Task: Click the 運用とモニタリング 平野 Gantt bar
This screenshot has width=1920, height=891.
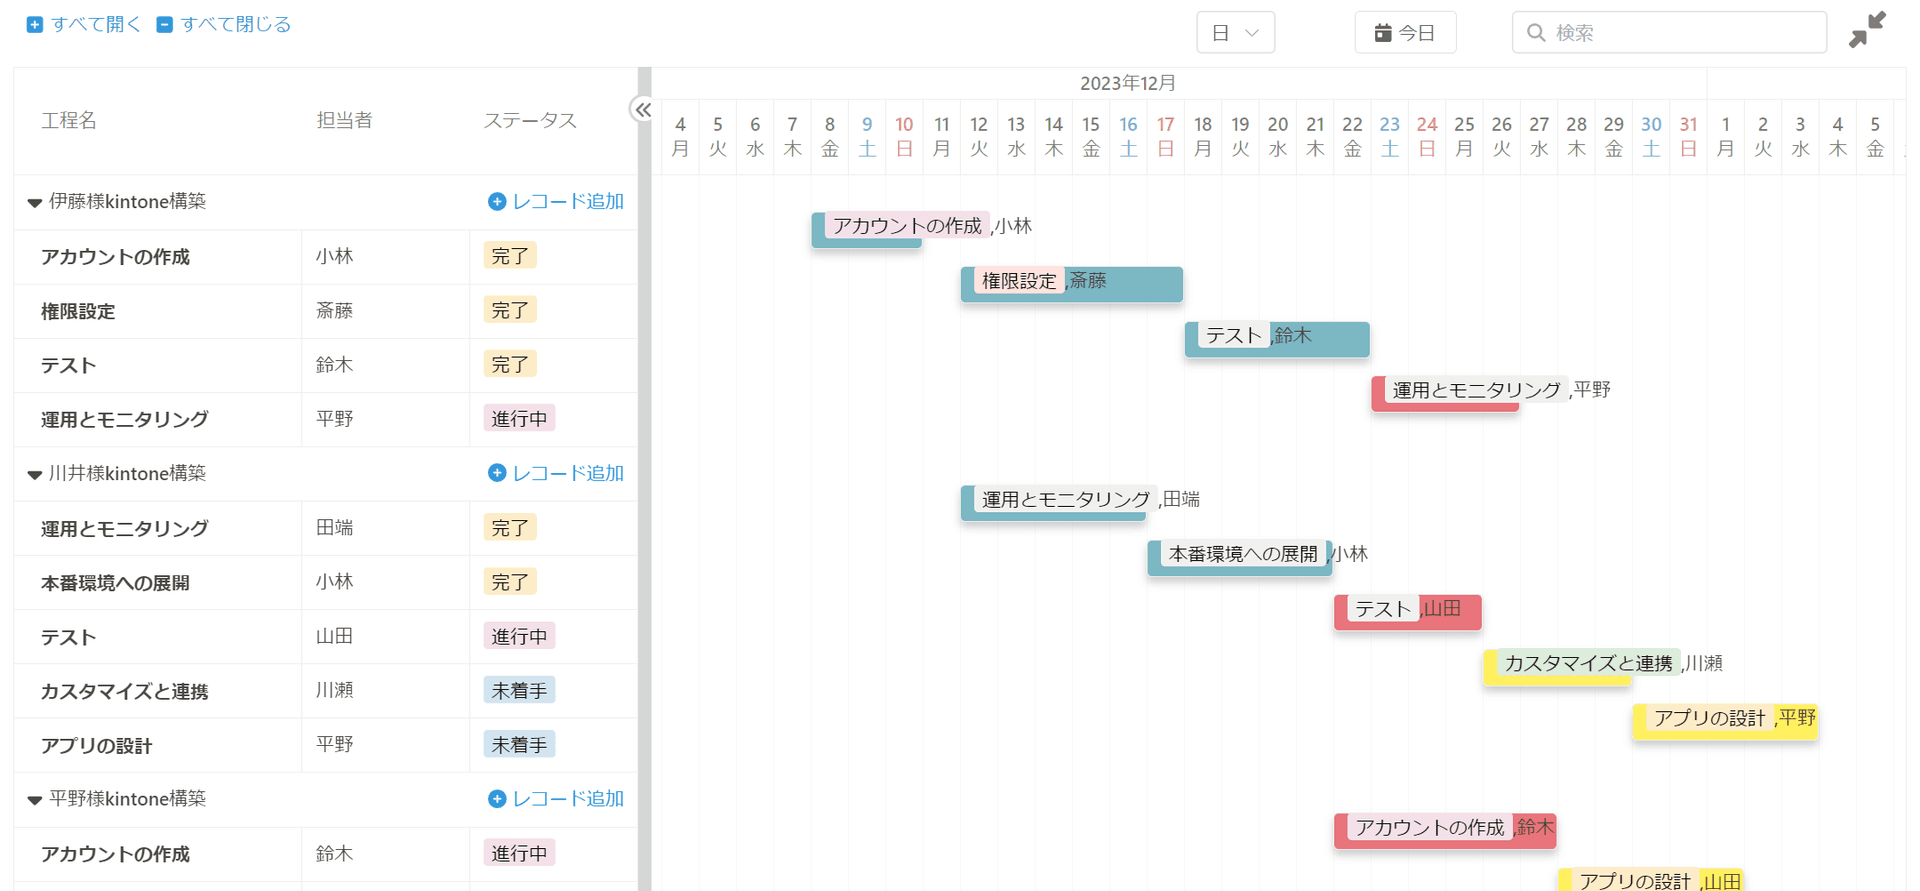Action: pyautogui.click(x=1445, y=393)
